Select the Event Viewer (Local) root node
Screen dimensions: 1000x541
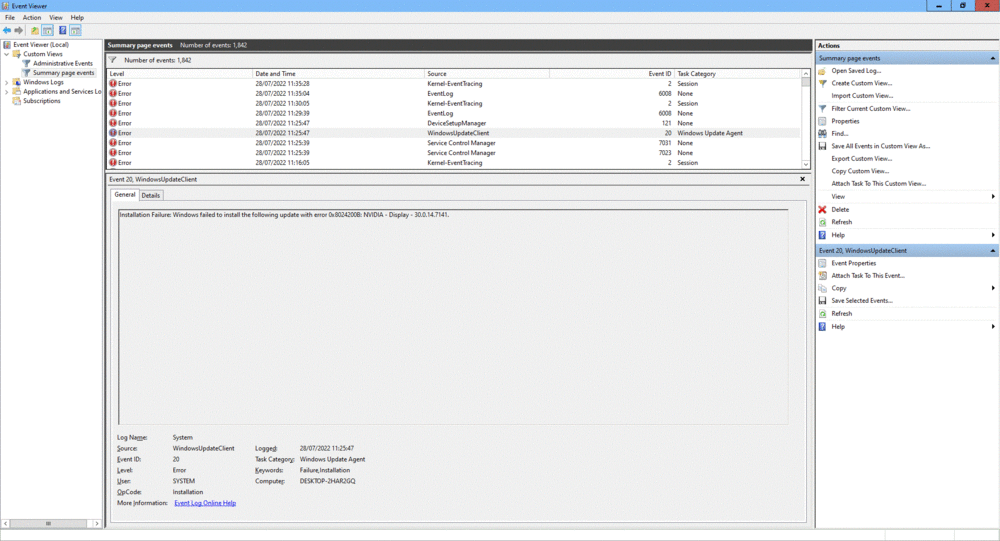(x=40, y=45)
